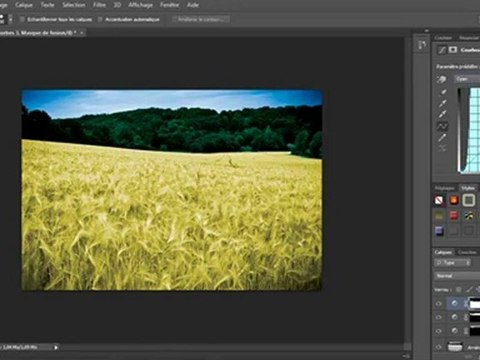
Task: Open the Aide menu
Action: 193,5
